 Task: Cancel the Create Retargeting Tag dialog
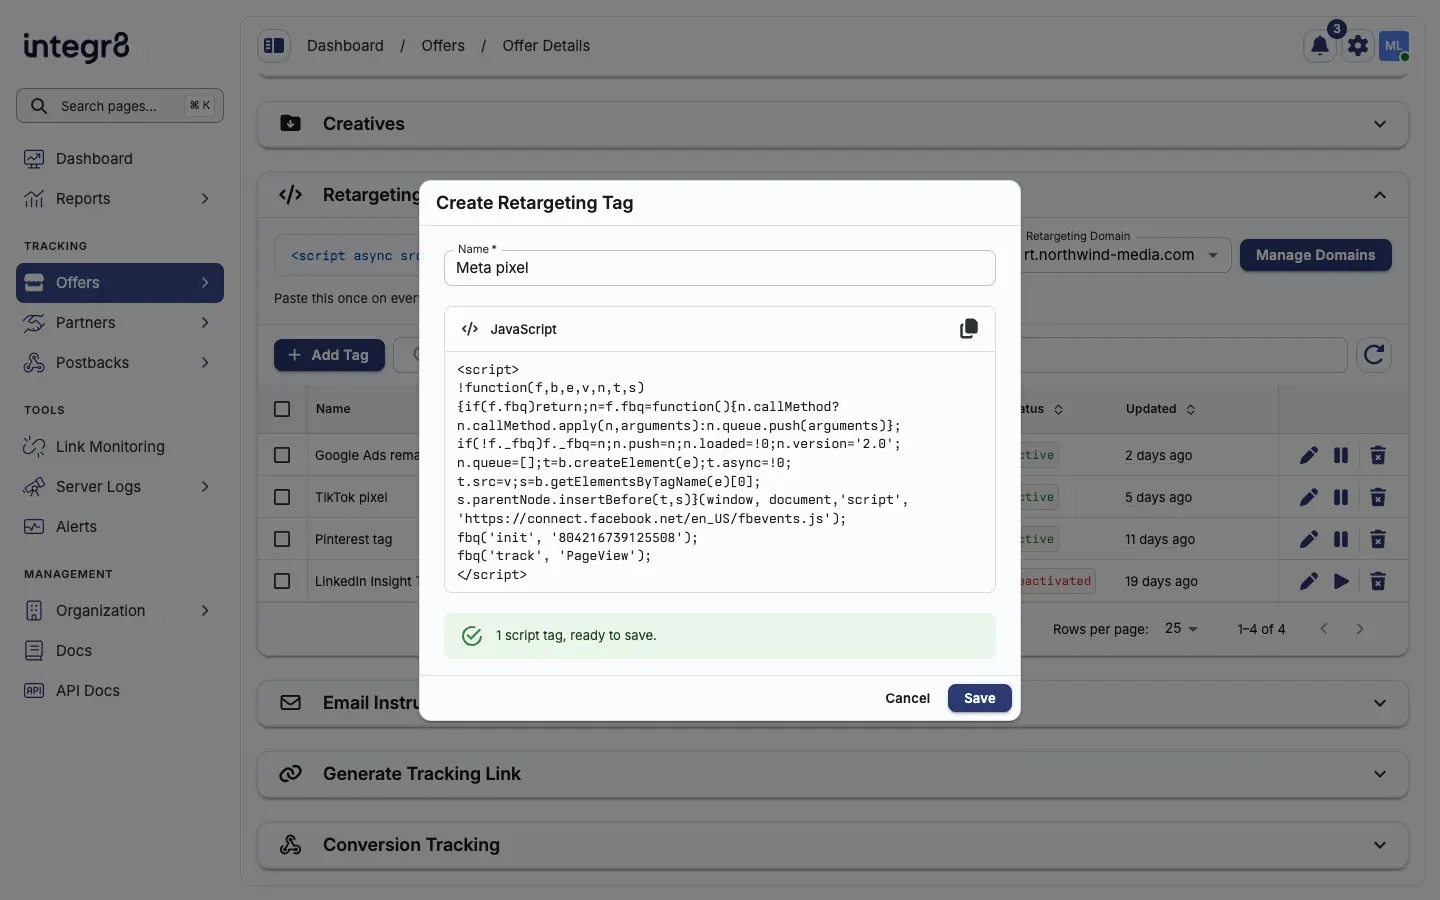pyautogui.click(x=907, y=698)
